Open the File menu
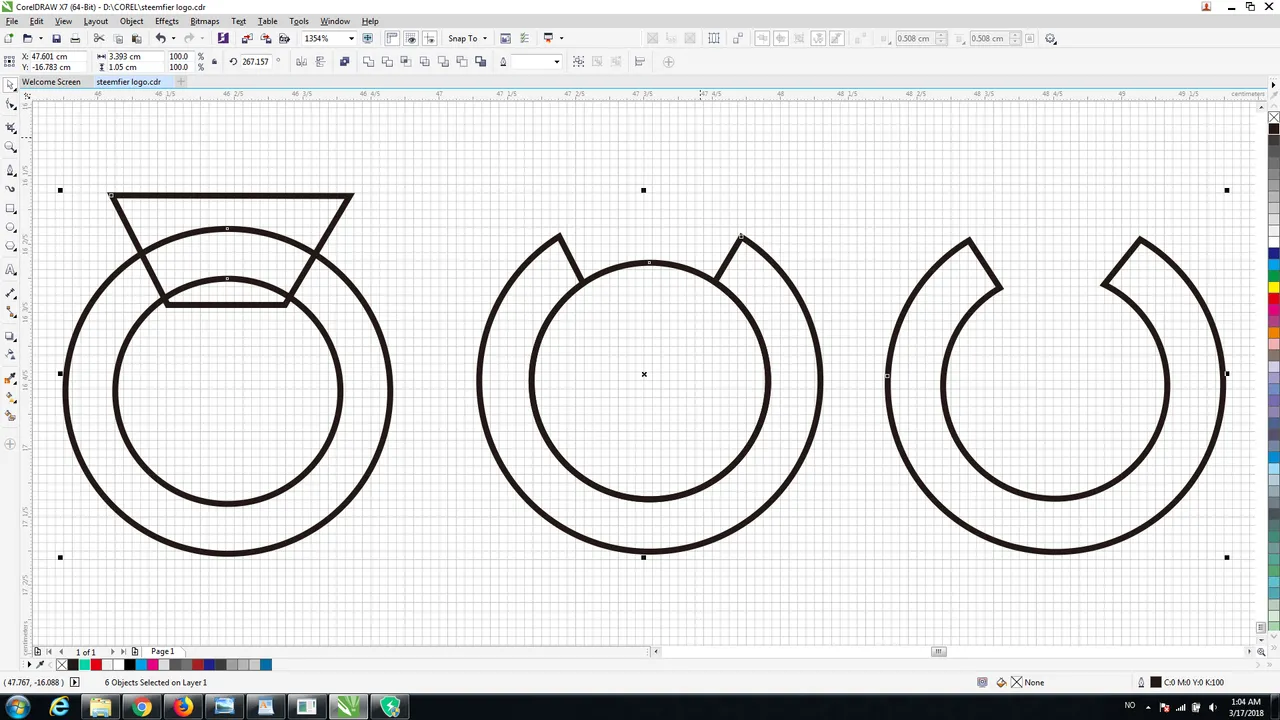 [11, 21]
